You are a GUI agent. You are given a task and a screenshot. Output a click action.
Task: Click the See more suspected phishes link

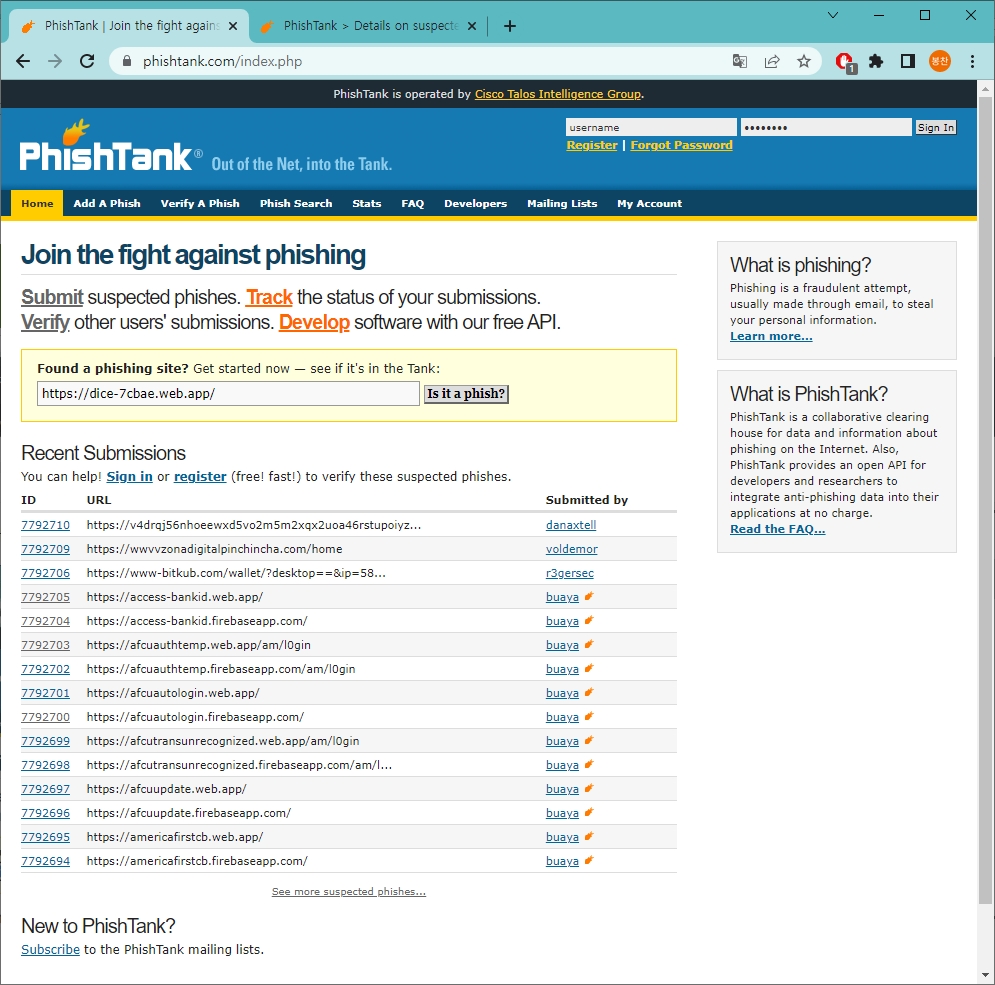348,892
